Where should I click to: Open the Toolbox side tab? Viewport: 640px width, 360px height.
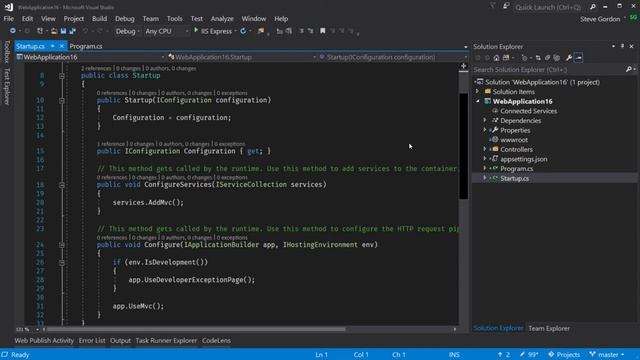(7, 52)
